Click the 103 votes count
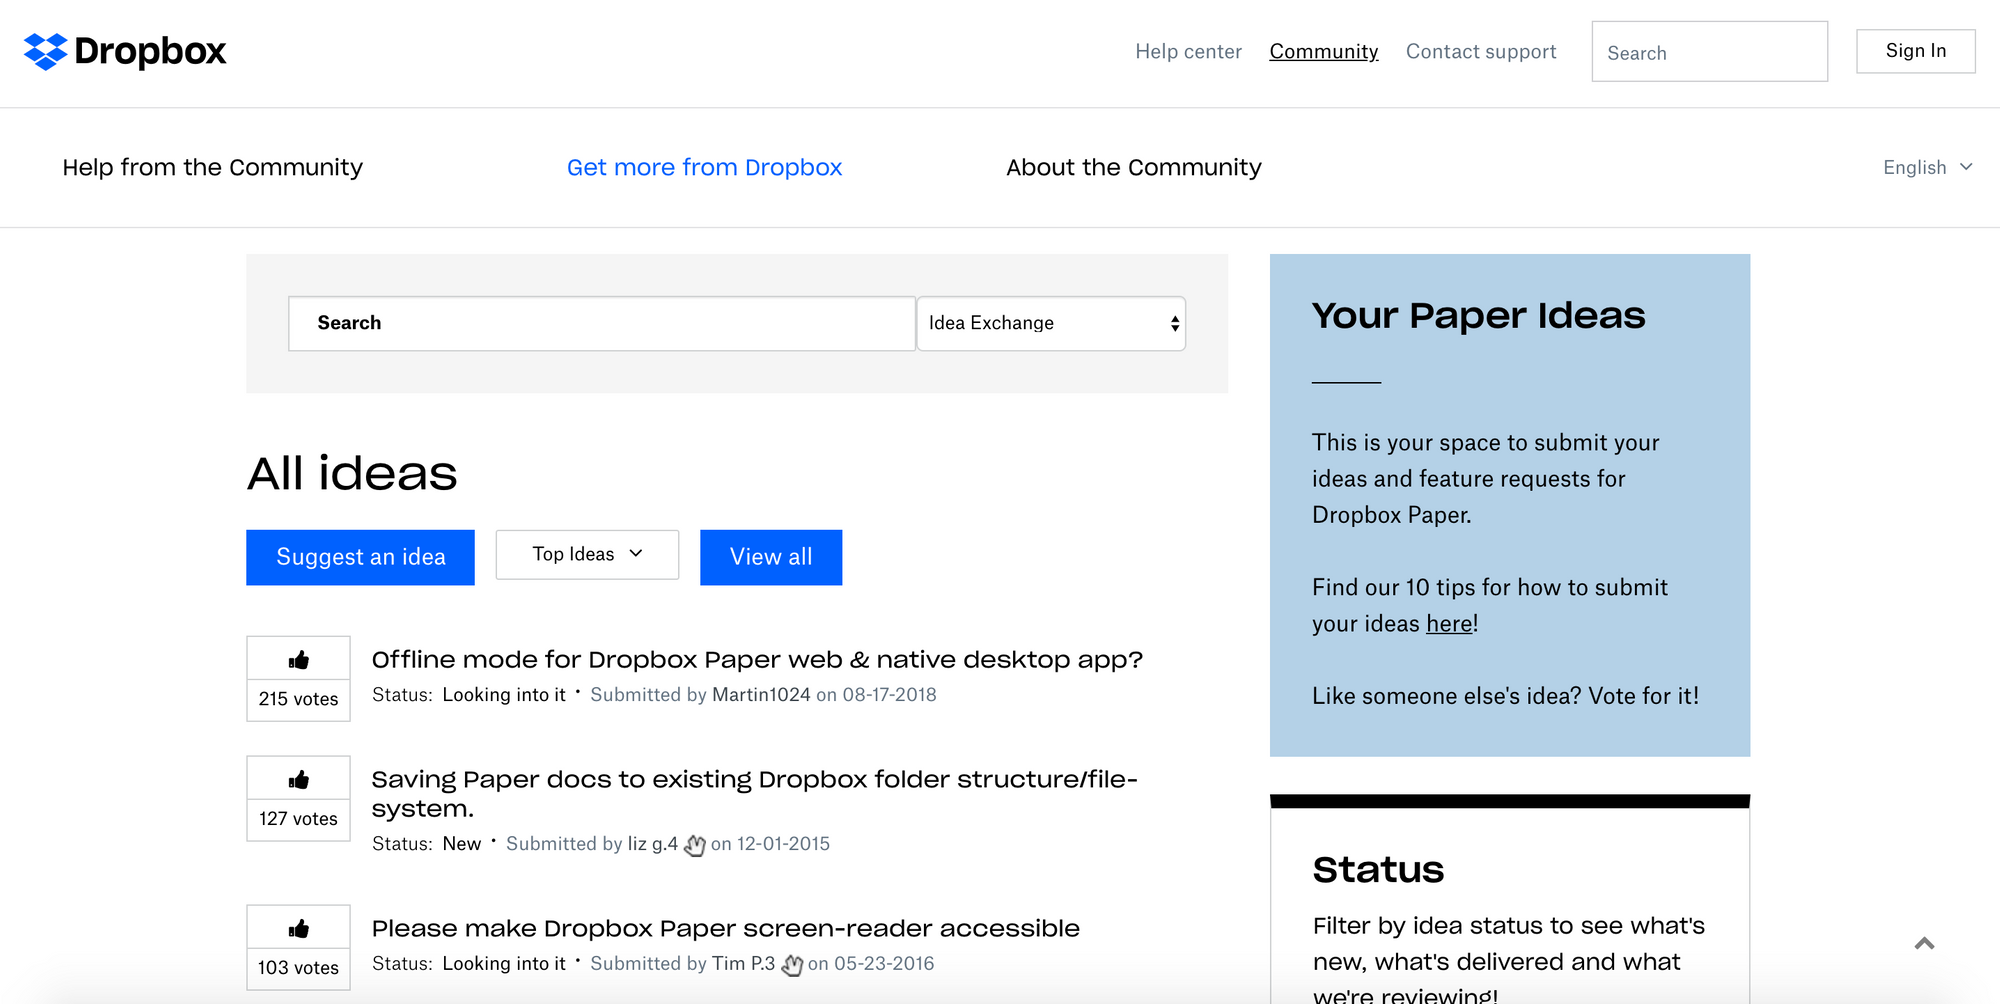Screen dimensions: 2000x1004 point(298,968)
